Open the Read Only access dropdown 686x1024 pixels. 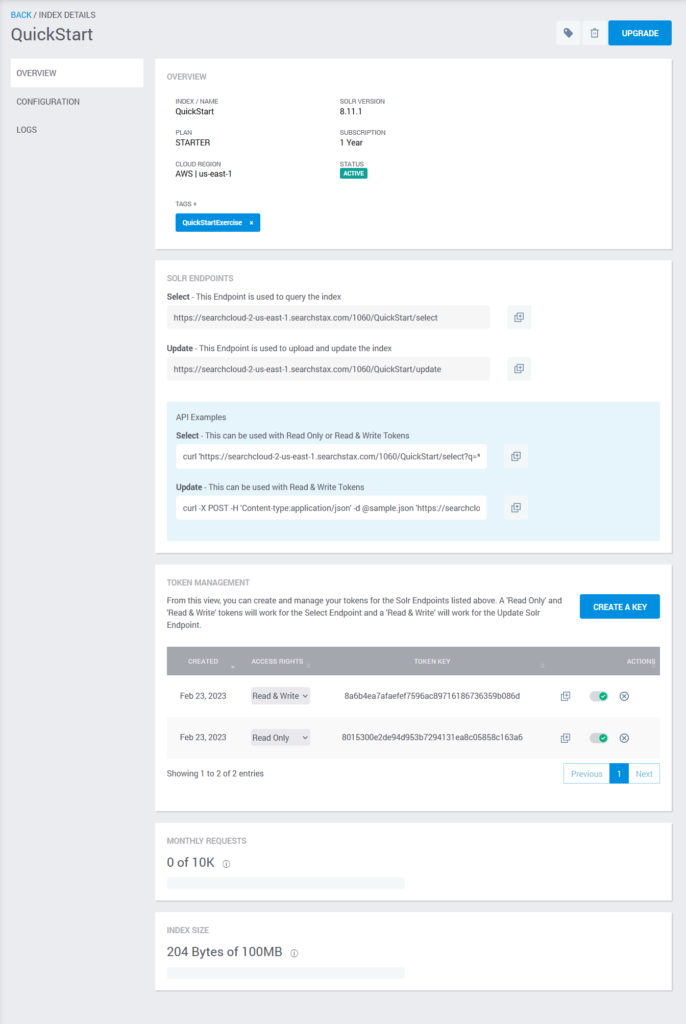[x=280, y=738]
